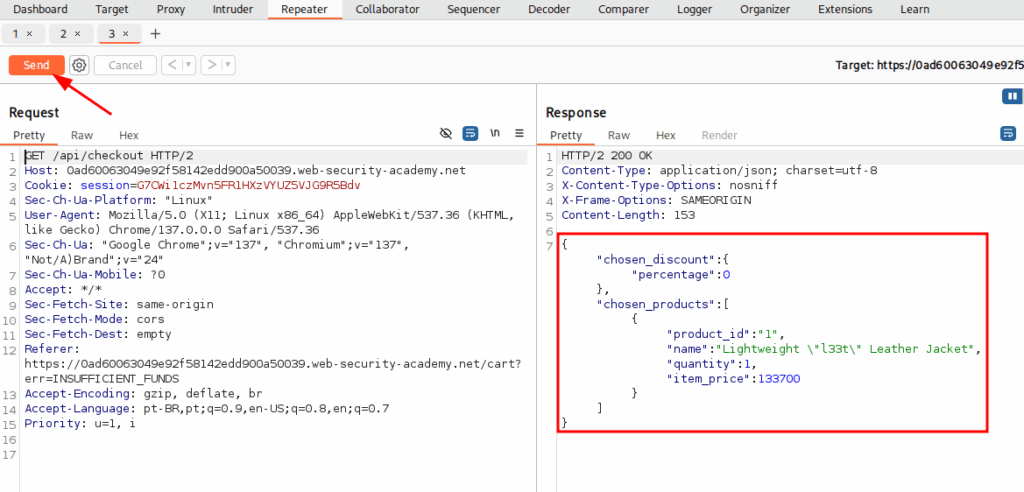
Task: Switch Response view to Hex
Action: pos(666,135)
